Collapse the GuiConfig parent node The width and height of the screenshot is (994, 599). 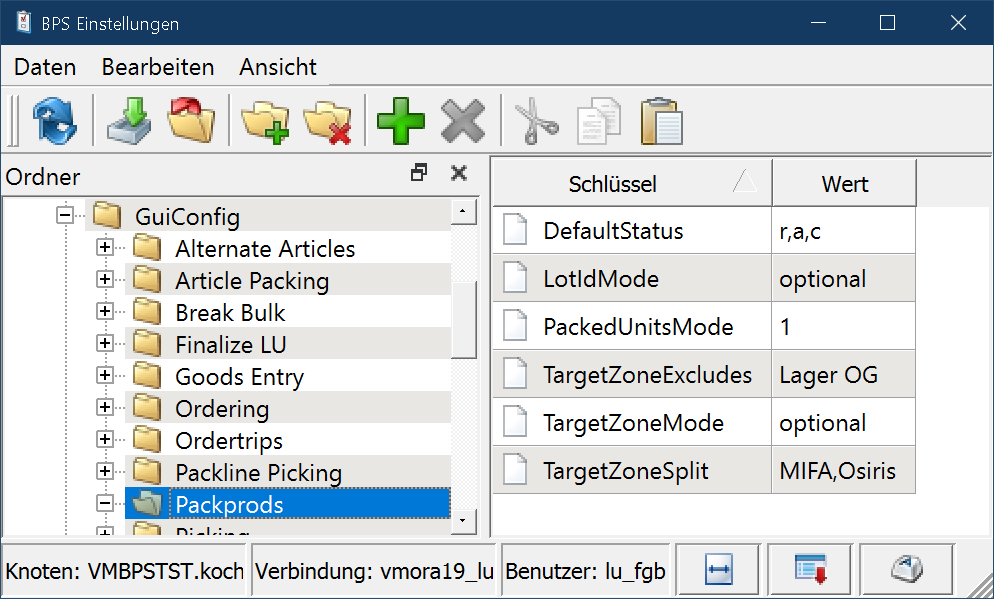click(65, 216)
